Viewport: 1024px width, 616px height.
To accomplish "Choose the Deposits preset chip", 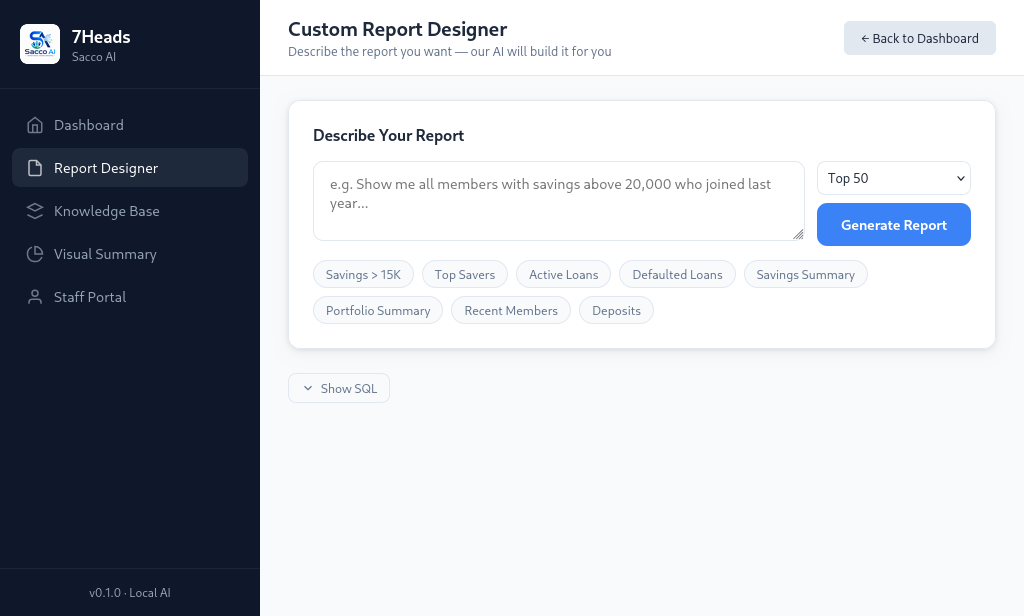I will (x=616, y=310).
